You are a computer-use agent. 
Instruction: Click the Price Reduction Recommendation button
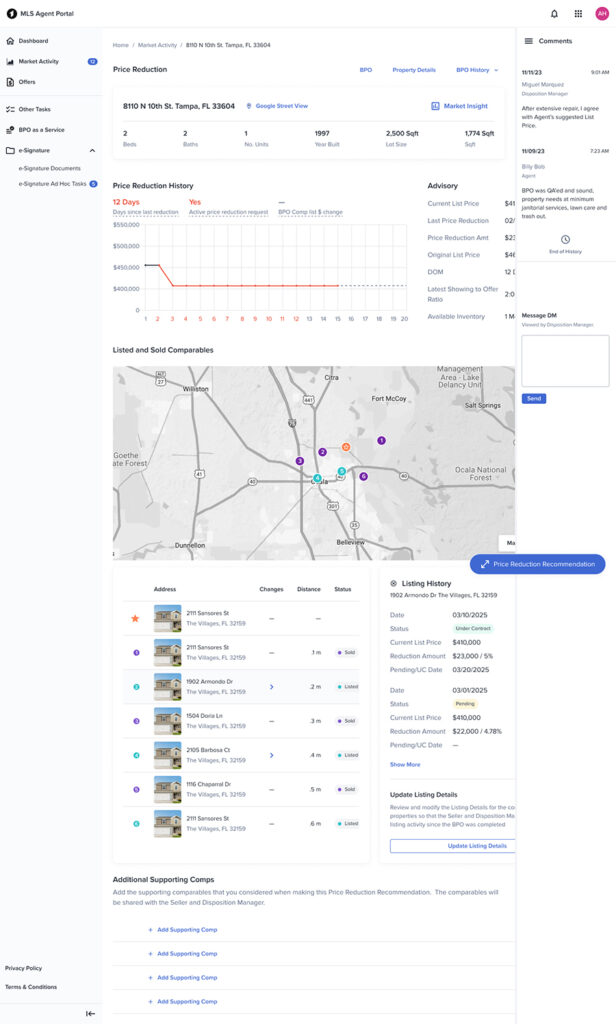coord(538,564)
